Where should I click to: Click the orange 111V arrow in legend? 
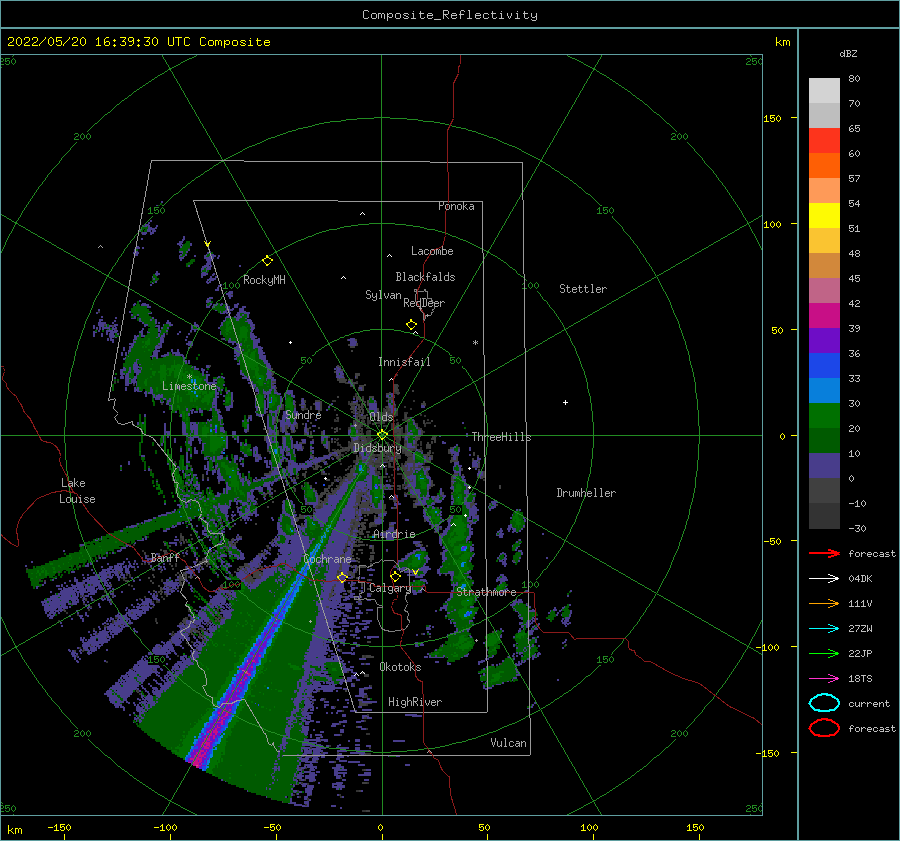click(x=824, y=603)
